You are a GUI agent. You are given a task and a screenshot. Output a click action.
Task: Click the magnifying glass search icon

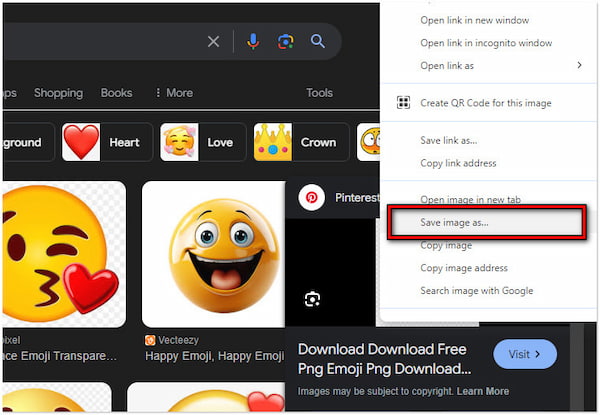point(318,41)
